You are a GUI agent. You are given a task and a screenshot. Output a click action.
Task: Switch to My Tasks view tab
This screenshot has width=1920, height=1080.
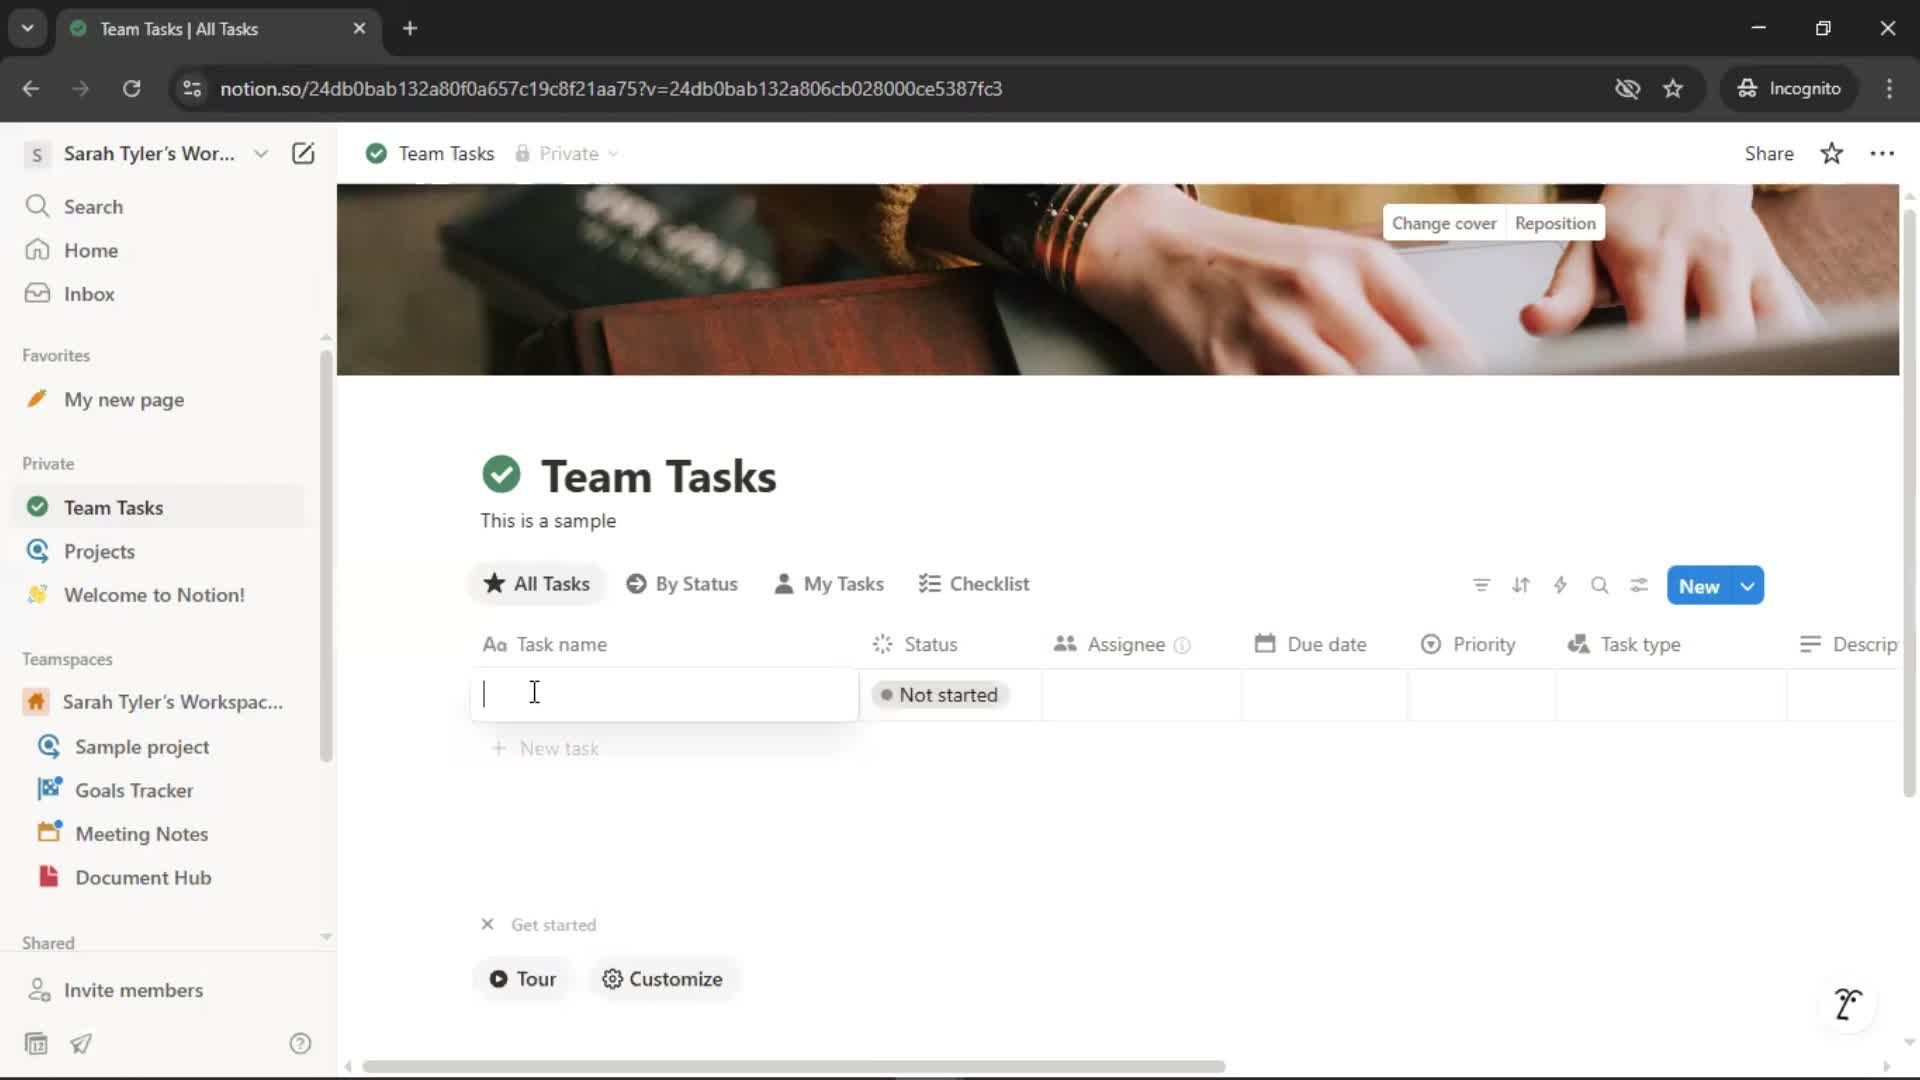(829, 584)
